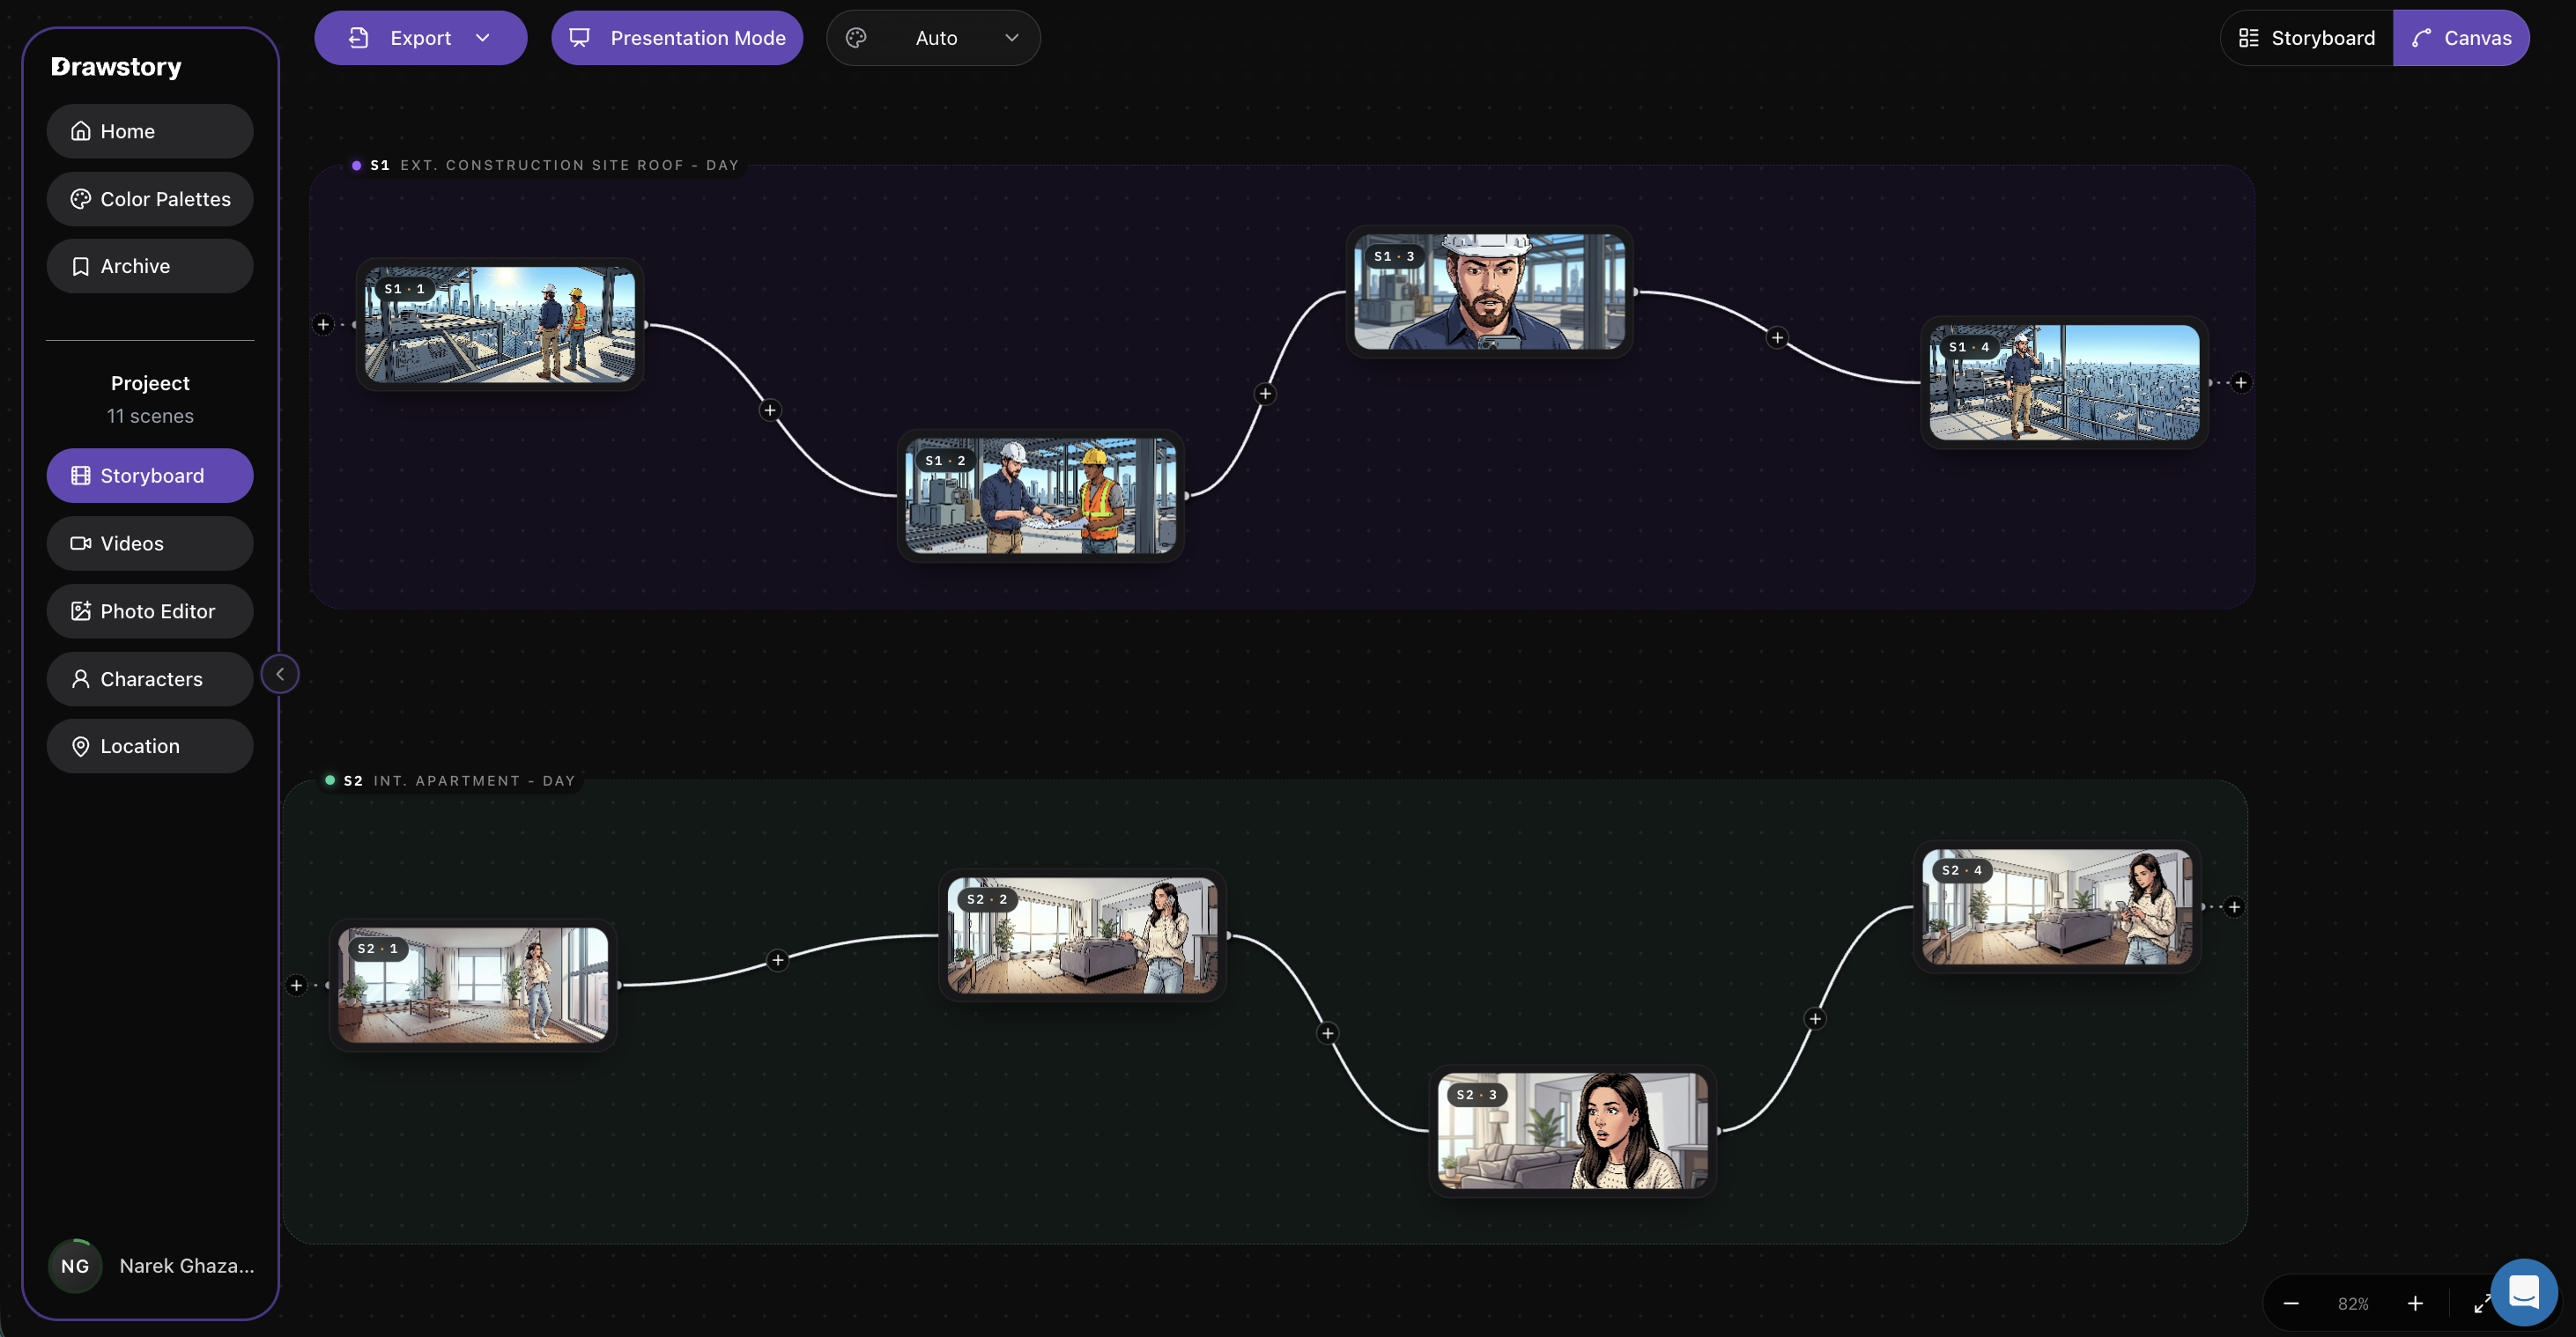This screenshot has height=1337, width=2576.
Task: Open the Location section
Action: [x=150, y=746]
